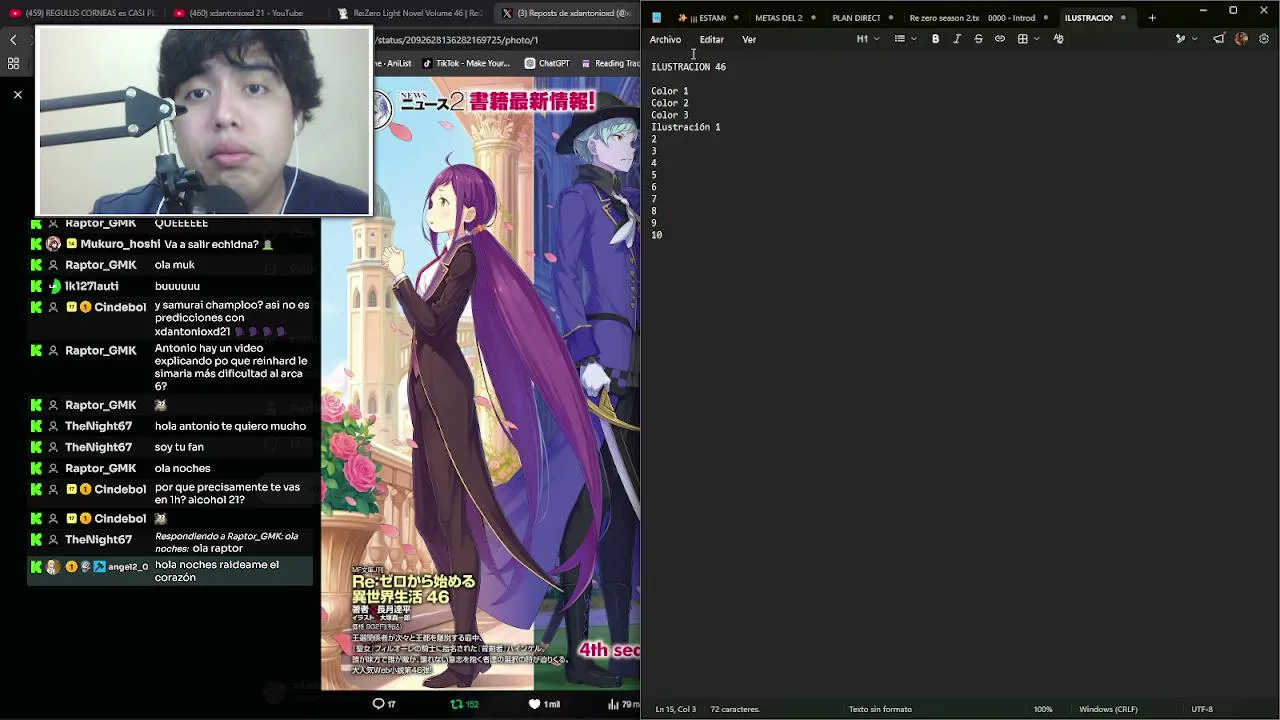Click the 'Color 2' line in Notepad
1280x720 pixels.
click(x=670, y=103)
